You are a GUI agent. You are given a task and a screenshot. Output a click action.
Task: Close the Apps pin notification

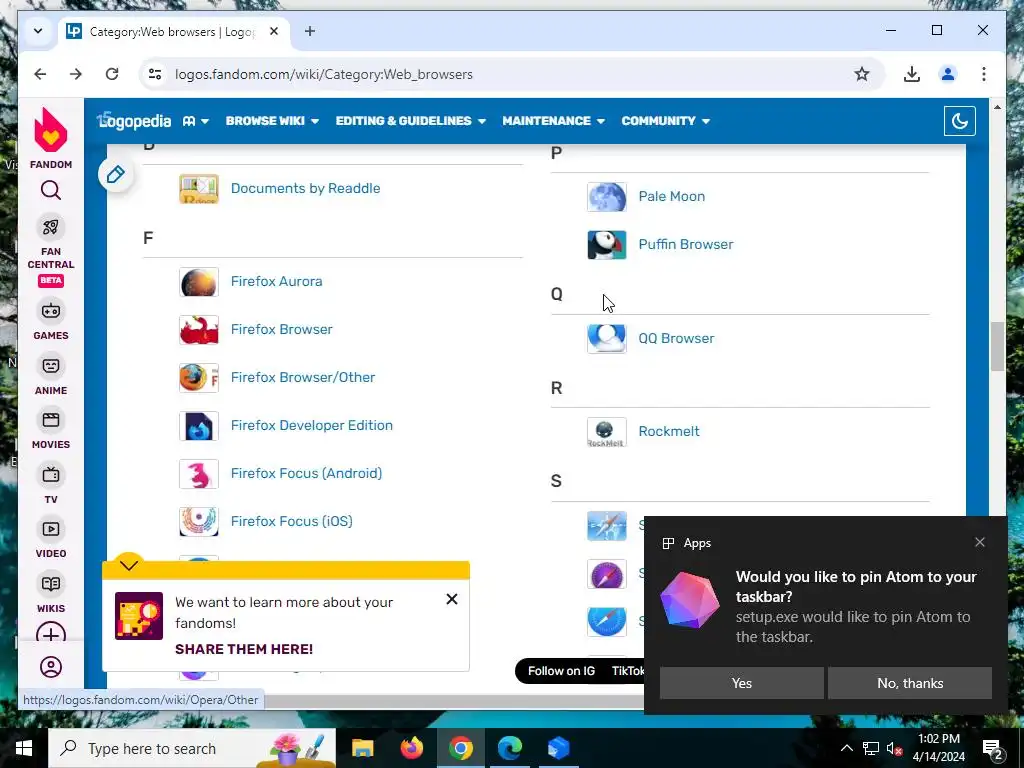tap(980, 542)
